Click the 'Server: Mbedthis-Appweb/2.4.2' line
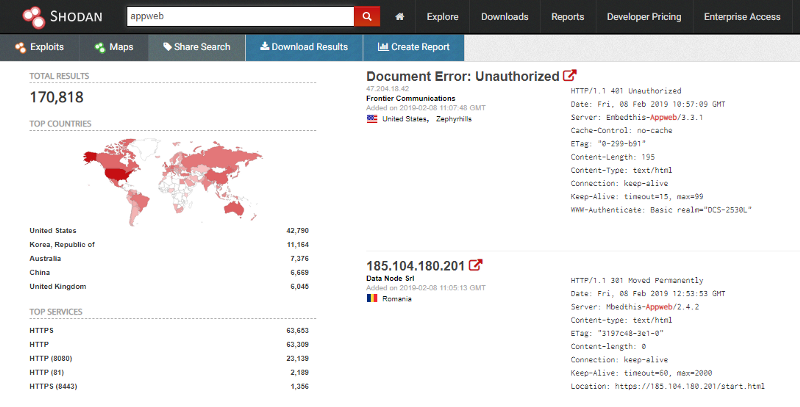The image size is (800, 407). pyautogui.click(x=635, y=307)
